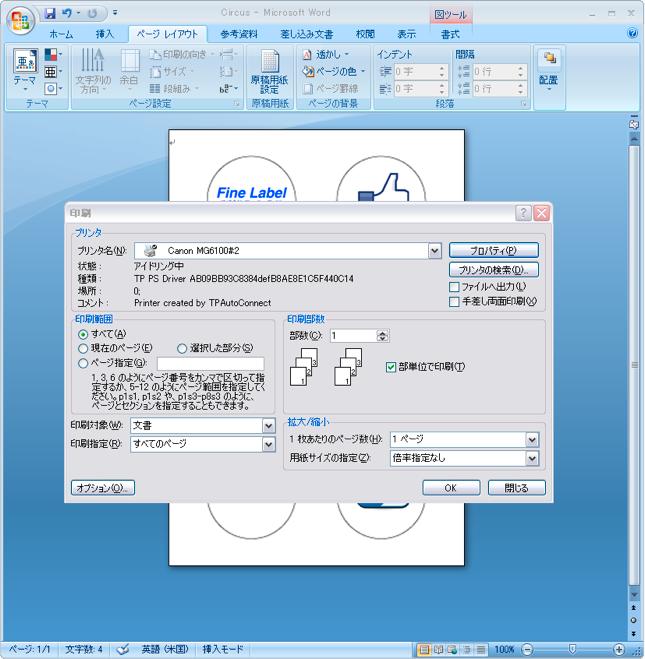This screenshot has width=645, height=659.
Task: Switch to outline view icon
Action: point(466,650)
